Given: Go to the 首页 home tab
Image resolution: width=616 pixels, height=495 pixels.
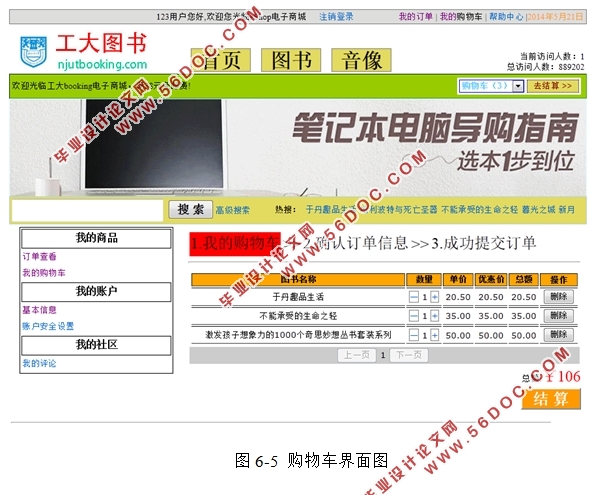Looking at the screenshot, I should point(221,60).
